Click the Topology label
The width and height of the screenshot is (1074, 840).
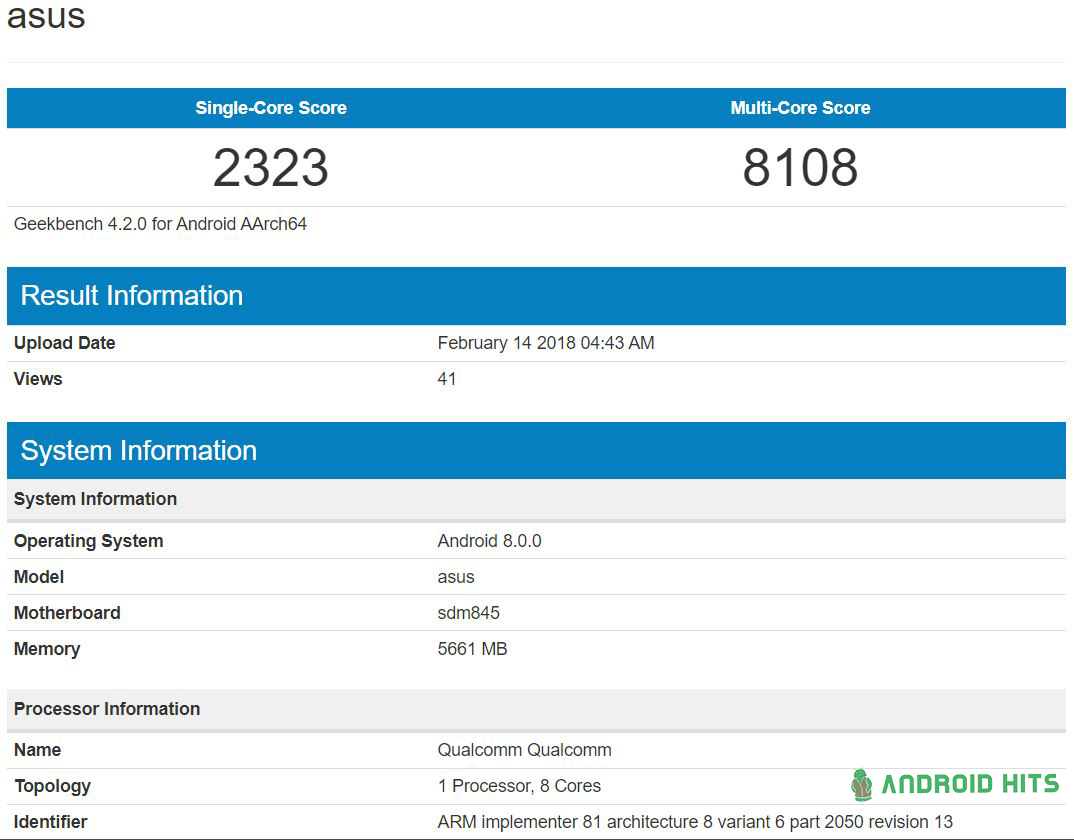point(53,787)
